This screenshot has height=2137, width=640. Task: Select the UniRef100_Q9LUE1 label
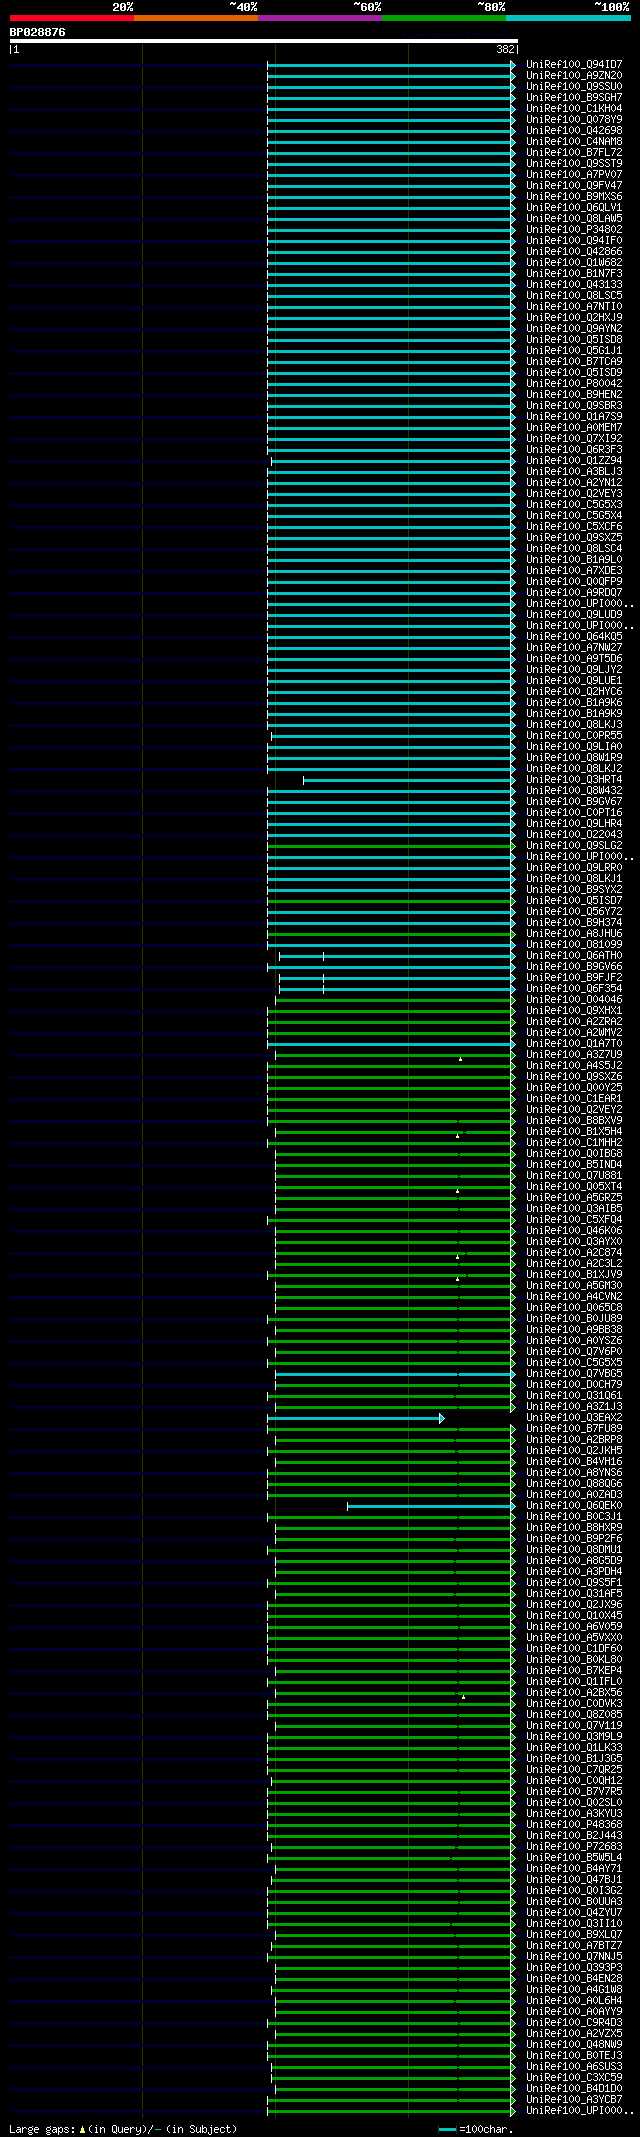[x=574, y=680]
